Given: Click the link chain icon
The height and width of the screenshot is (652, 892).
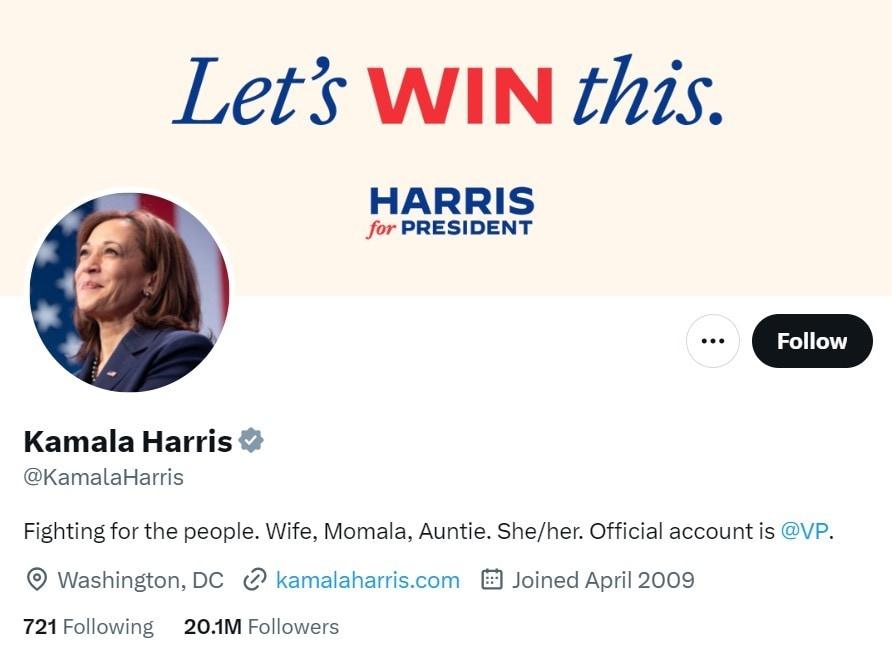Looking at the screenshot, I should point(254,580).
